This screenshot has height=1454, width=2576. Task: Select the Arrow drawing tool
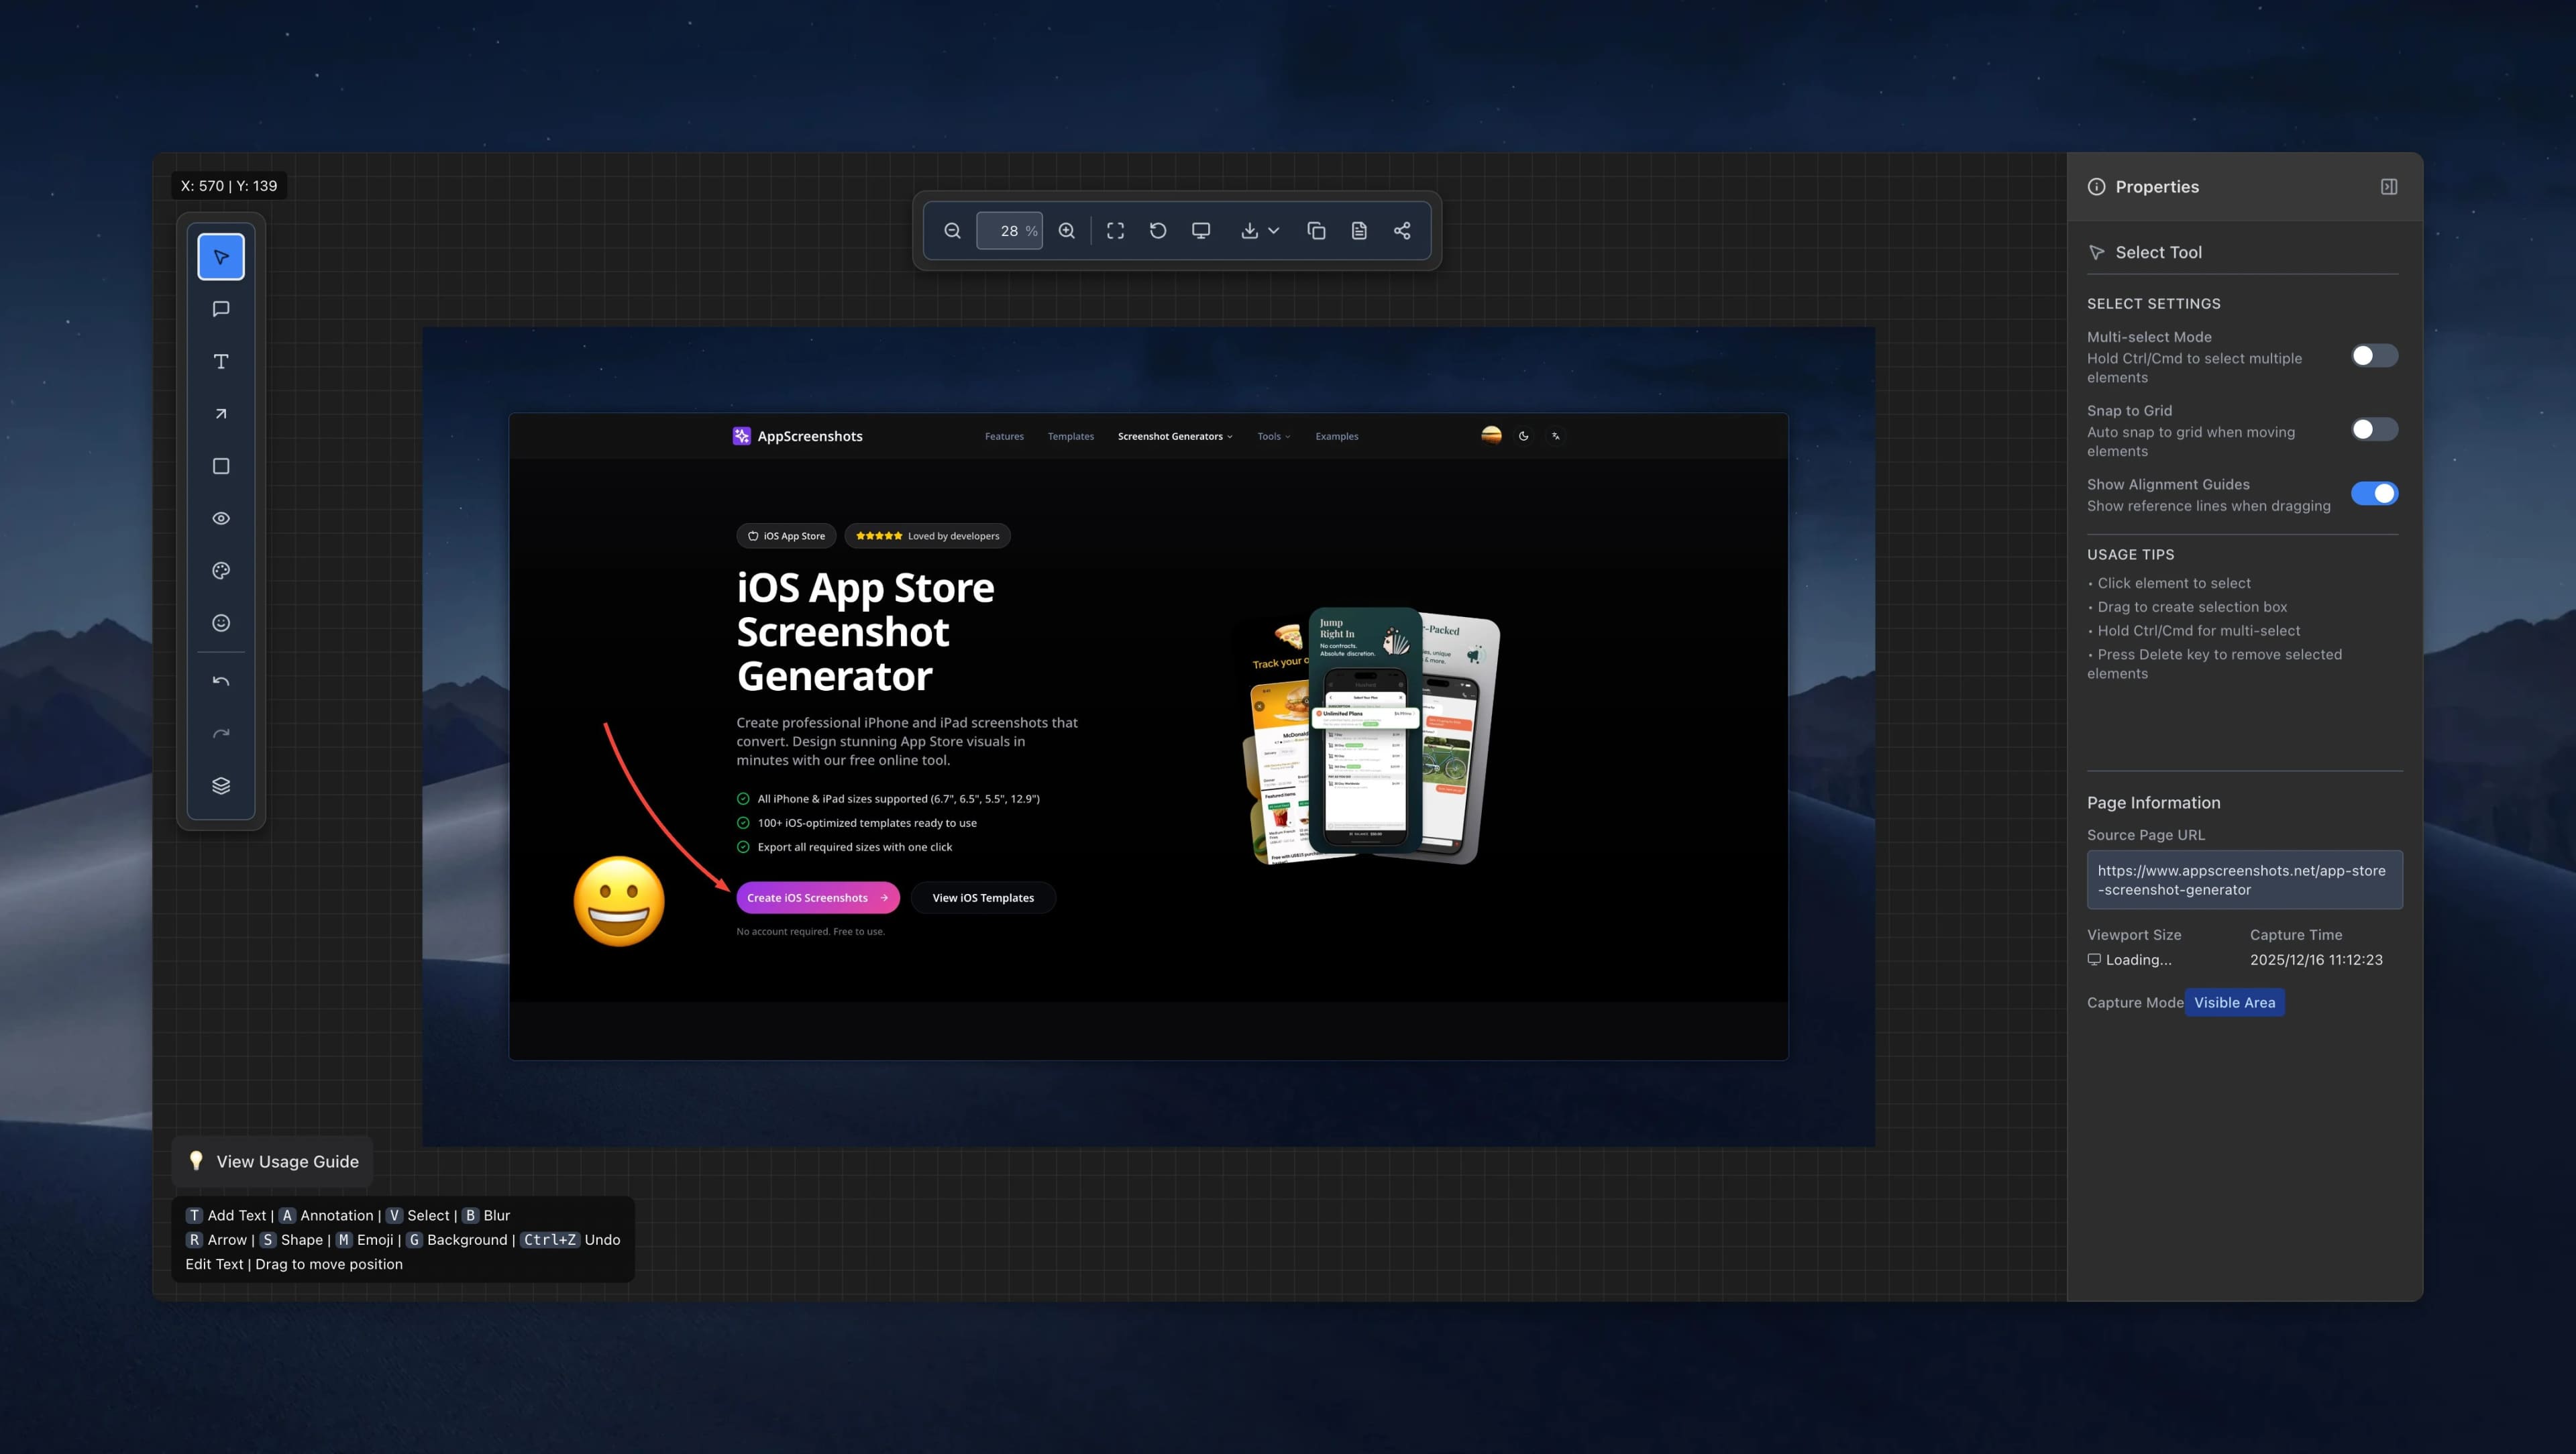(x=221, y=414)
